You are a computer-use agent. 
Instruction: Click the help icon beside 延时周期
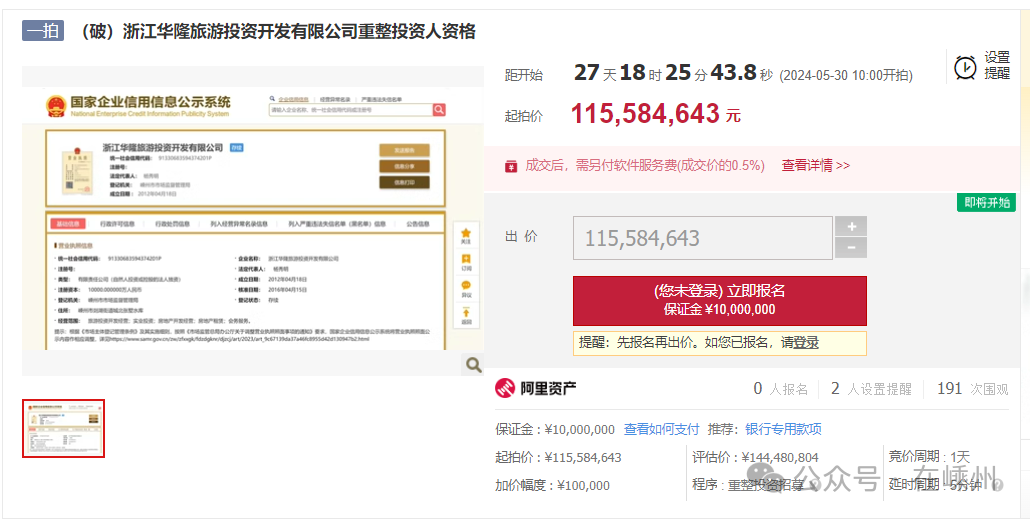(996, 485)
